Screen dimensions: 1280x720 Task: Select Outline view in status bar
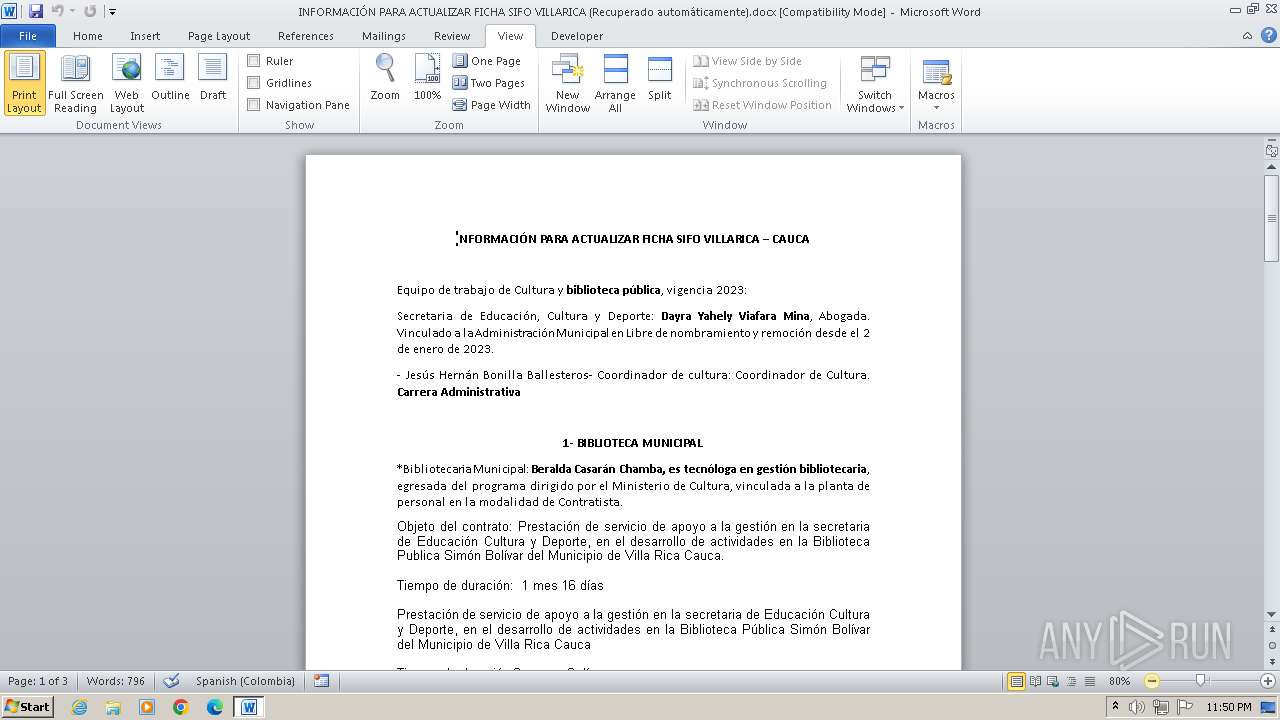pyautogui.click(x=1070, y=681)
